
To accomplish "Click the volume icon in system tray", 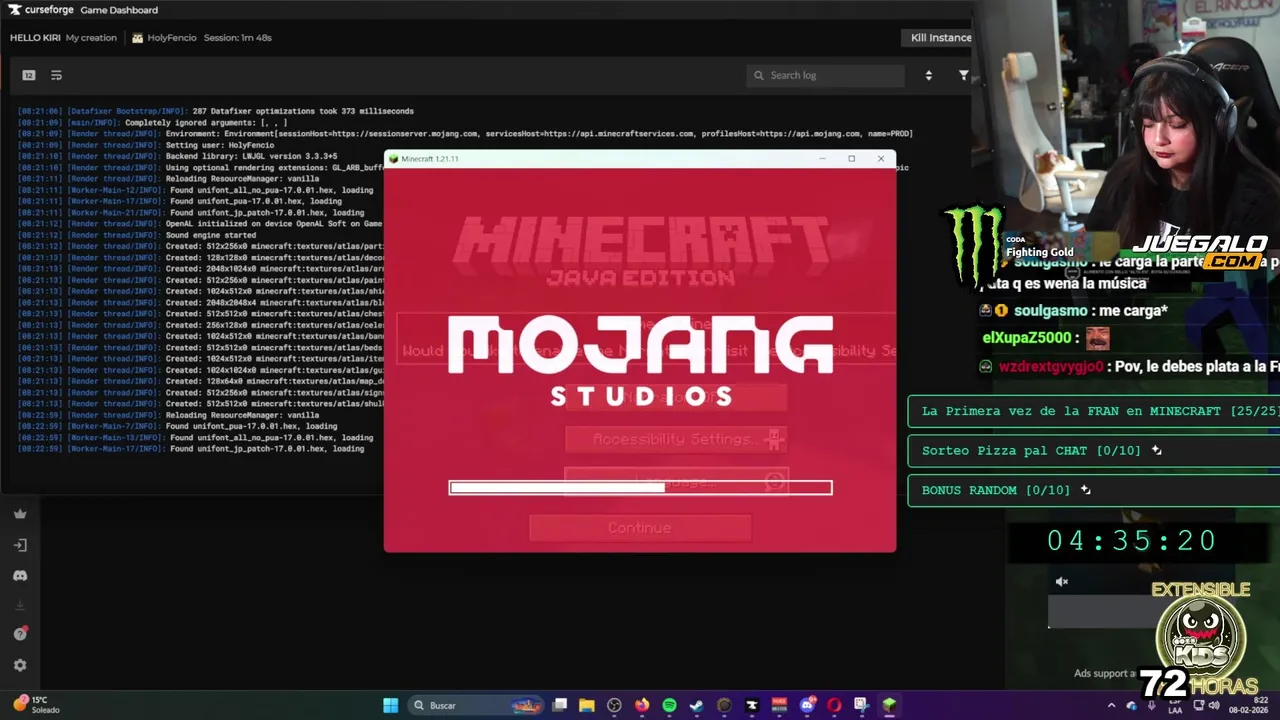I will (x=1215, y=705).
